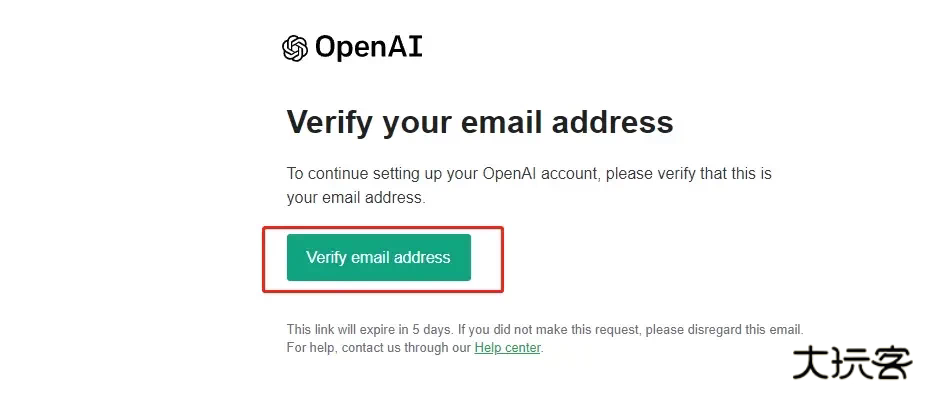
Task: Click the OpenAI wordmark beside the logo
Action: coord(368,47)
